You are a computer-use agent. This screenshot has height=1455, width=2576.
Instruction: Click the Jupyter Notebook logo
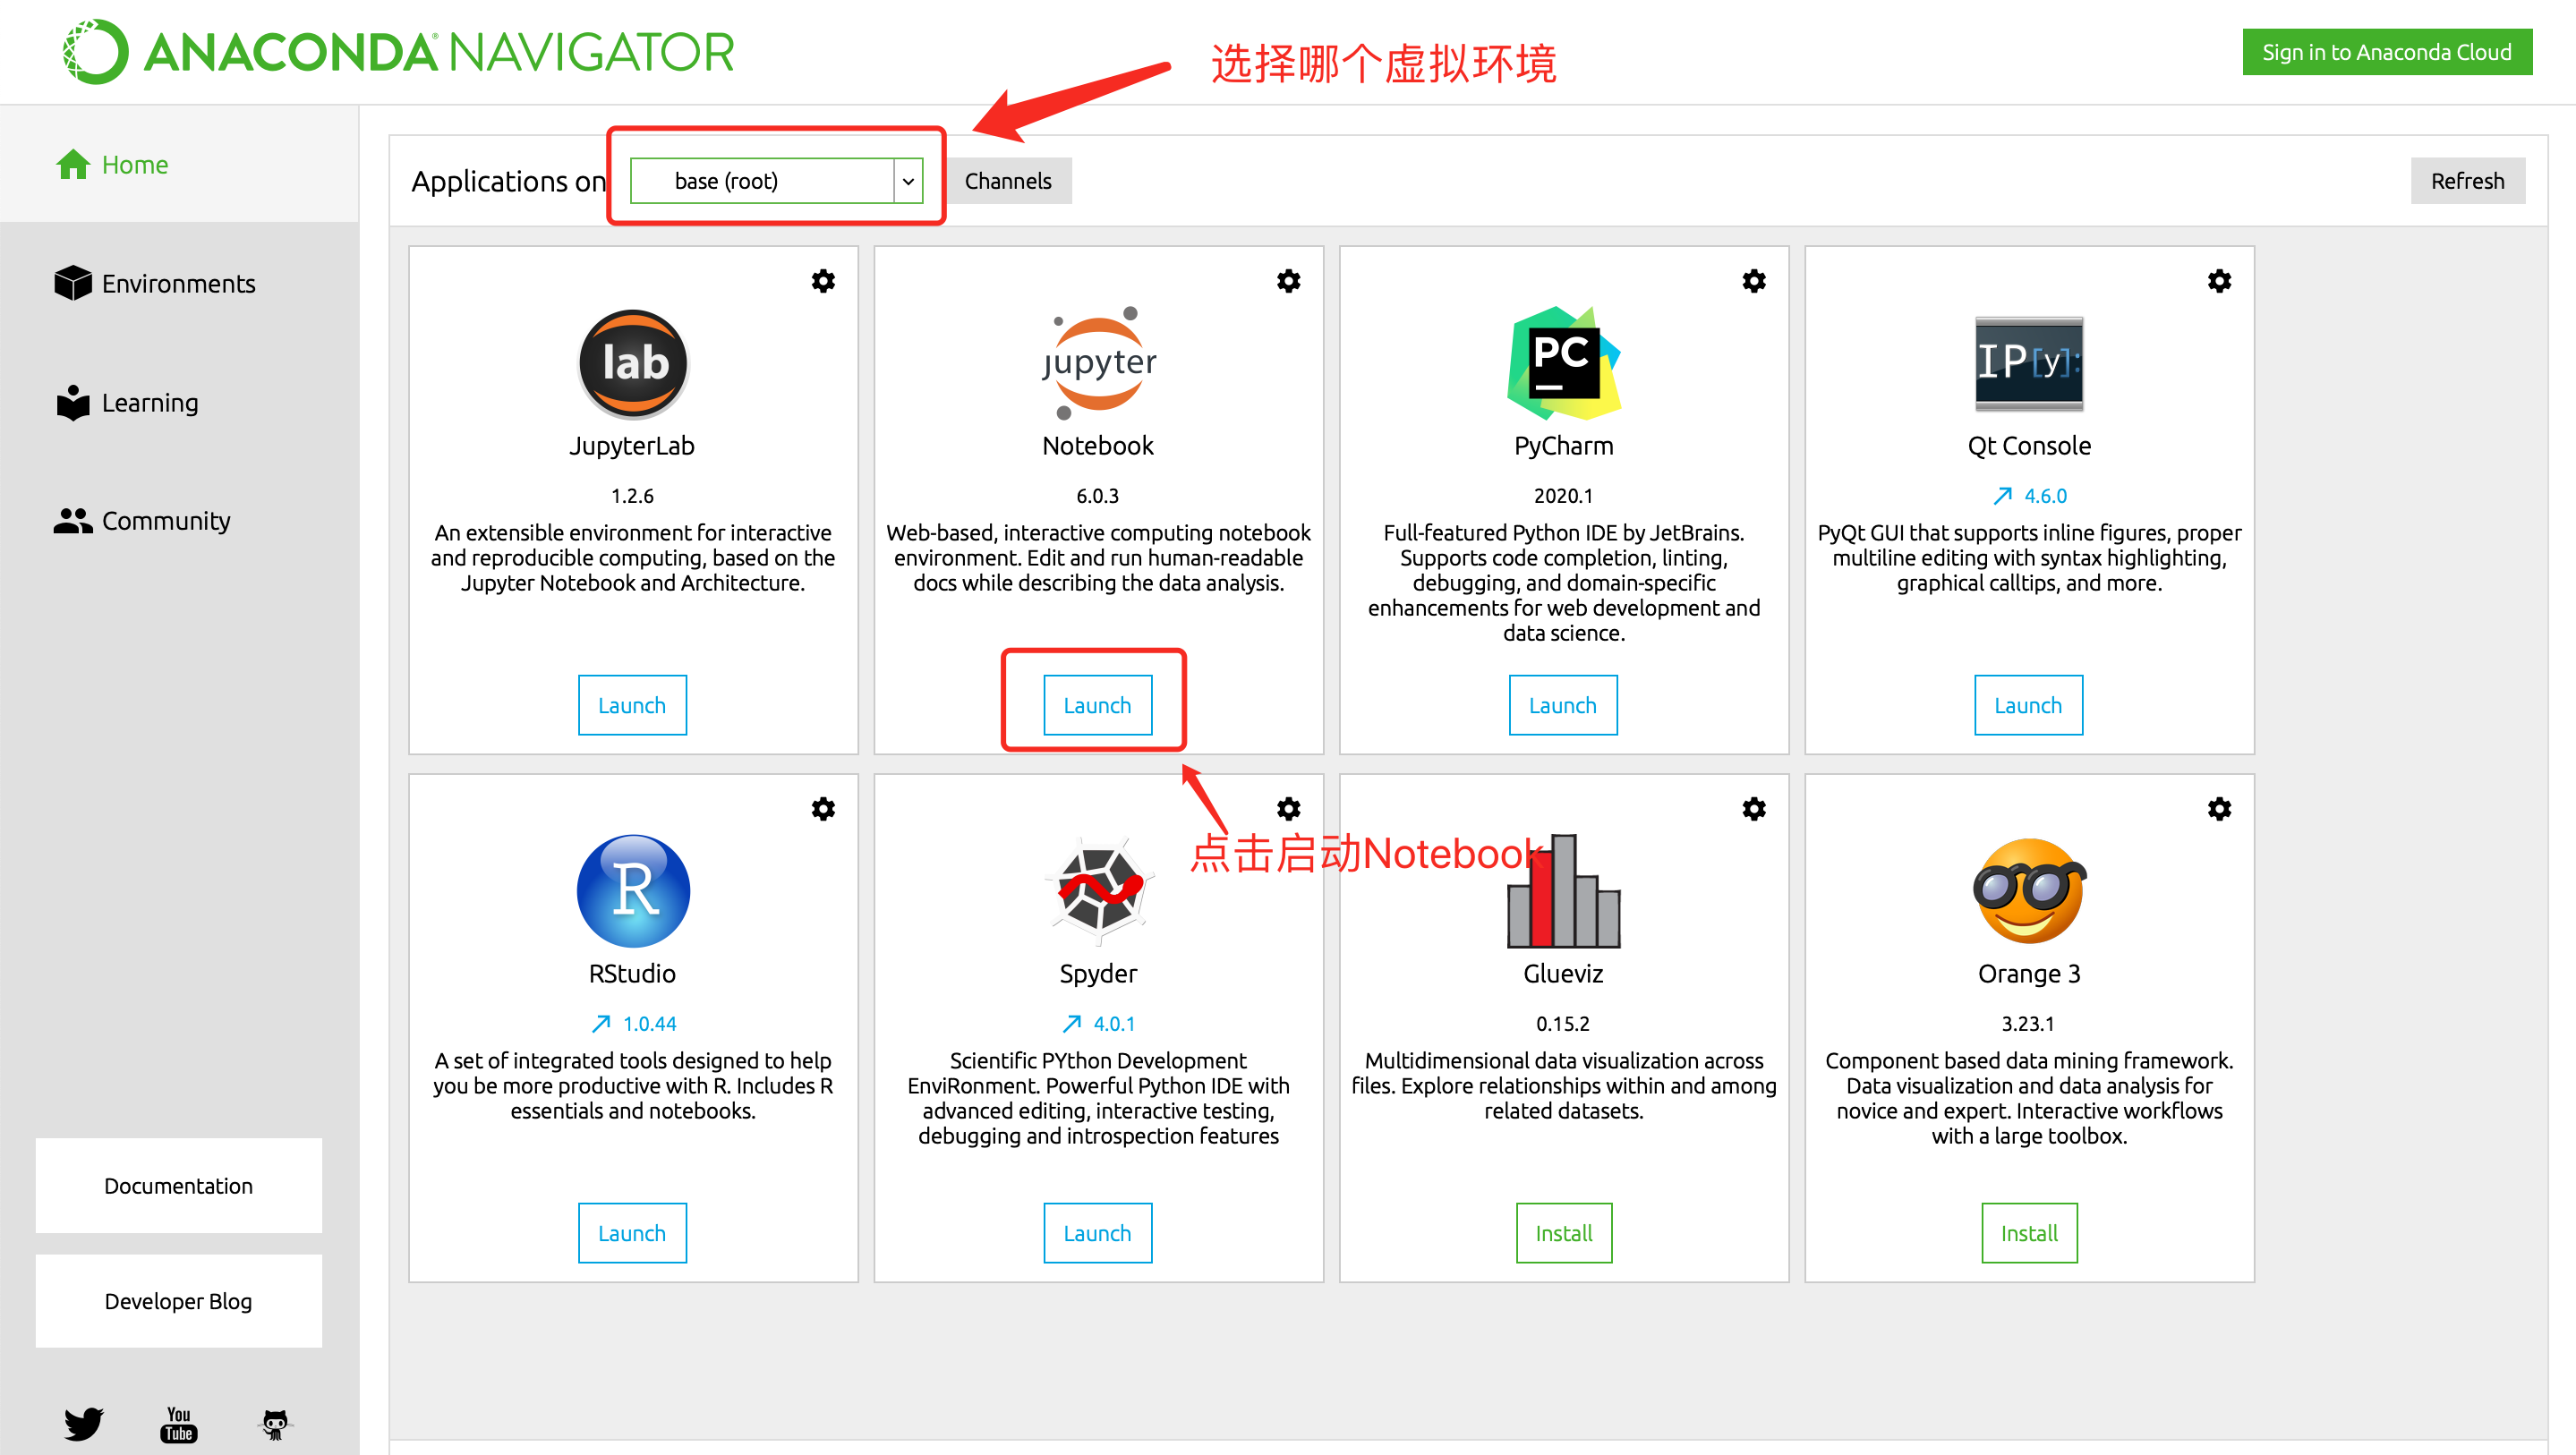1098,364
